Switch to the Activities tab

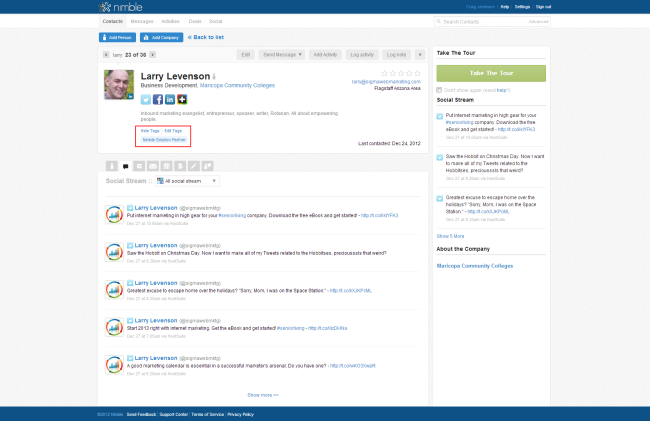click(x=170, y=21)
